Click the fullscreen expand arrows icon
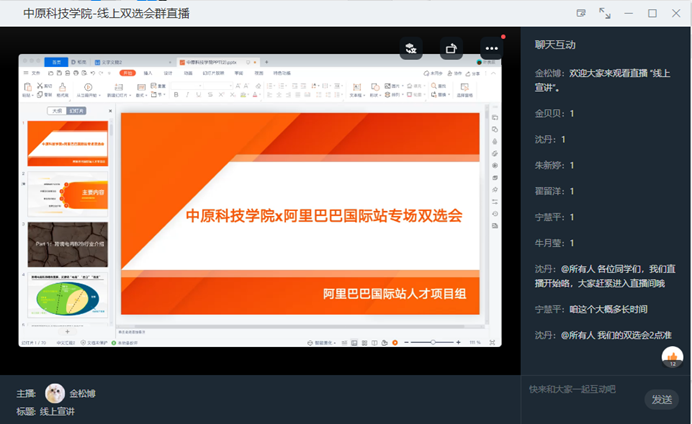This screenshot has height=424, width=692. coord(605,13)
